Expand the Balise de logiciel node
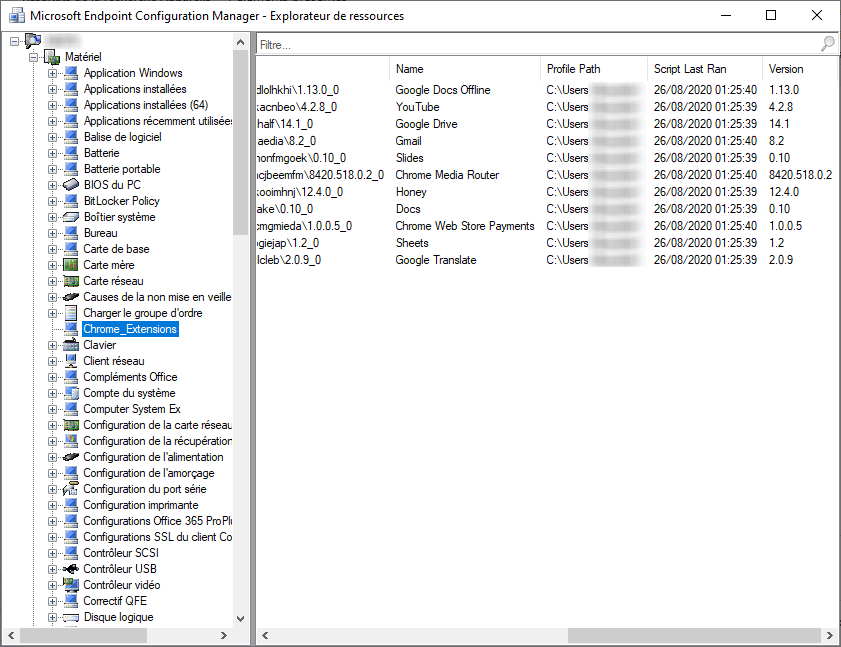This screenshot has width=841, height=647. (x=52, y=137)
